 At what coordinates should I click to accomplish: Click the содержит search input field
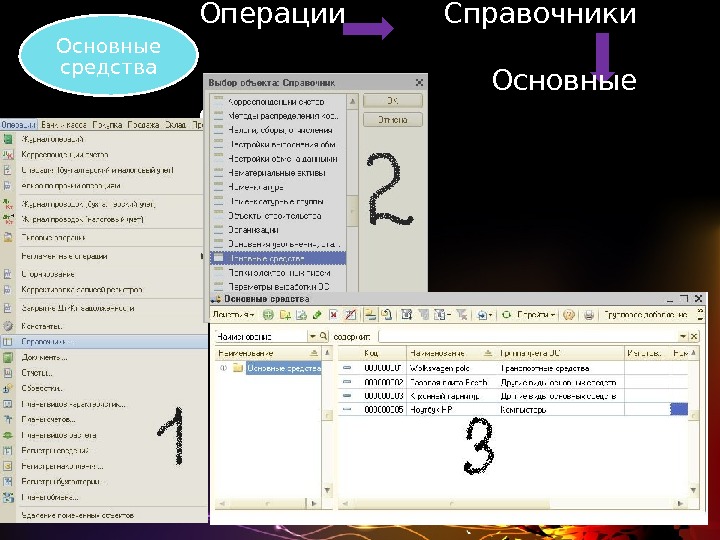tap(528, 337)
